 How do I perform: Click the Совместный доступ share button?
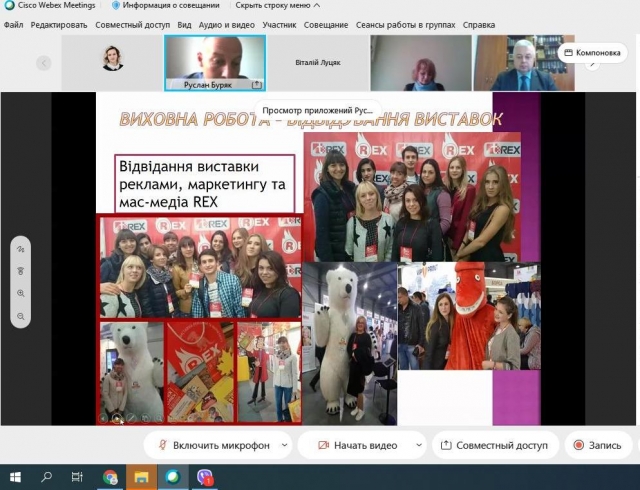point(494,445)
